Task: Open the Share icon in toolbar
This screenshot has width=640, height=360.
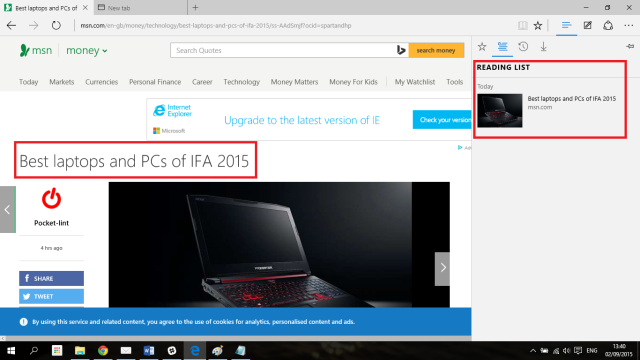Action: pos(608,25)
